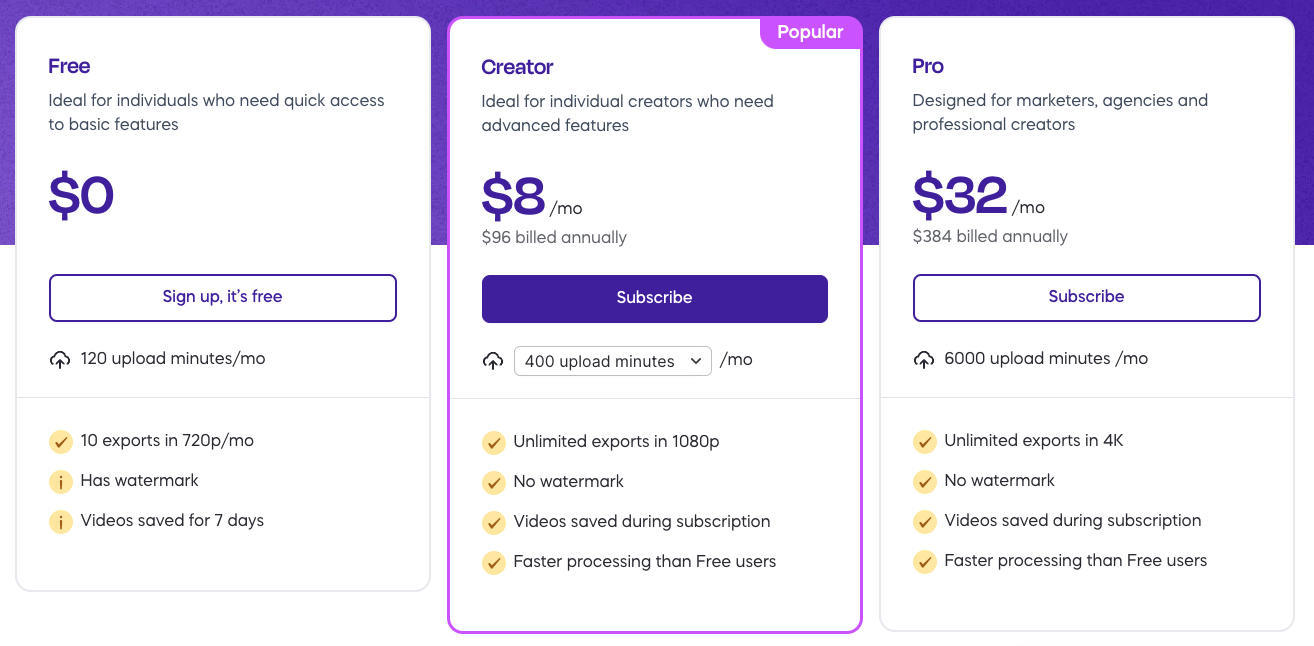
Task: Click checkmark beside Creator's Videos saved during subscription
Action: [x=493, y=523]
